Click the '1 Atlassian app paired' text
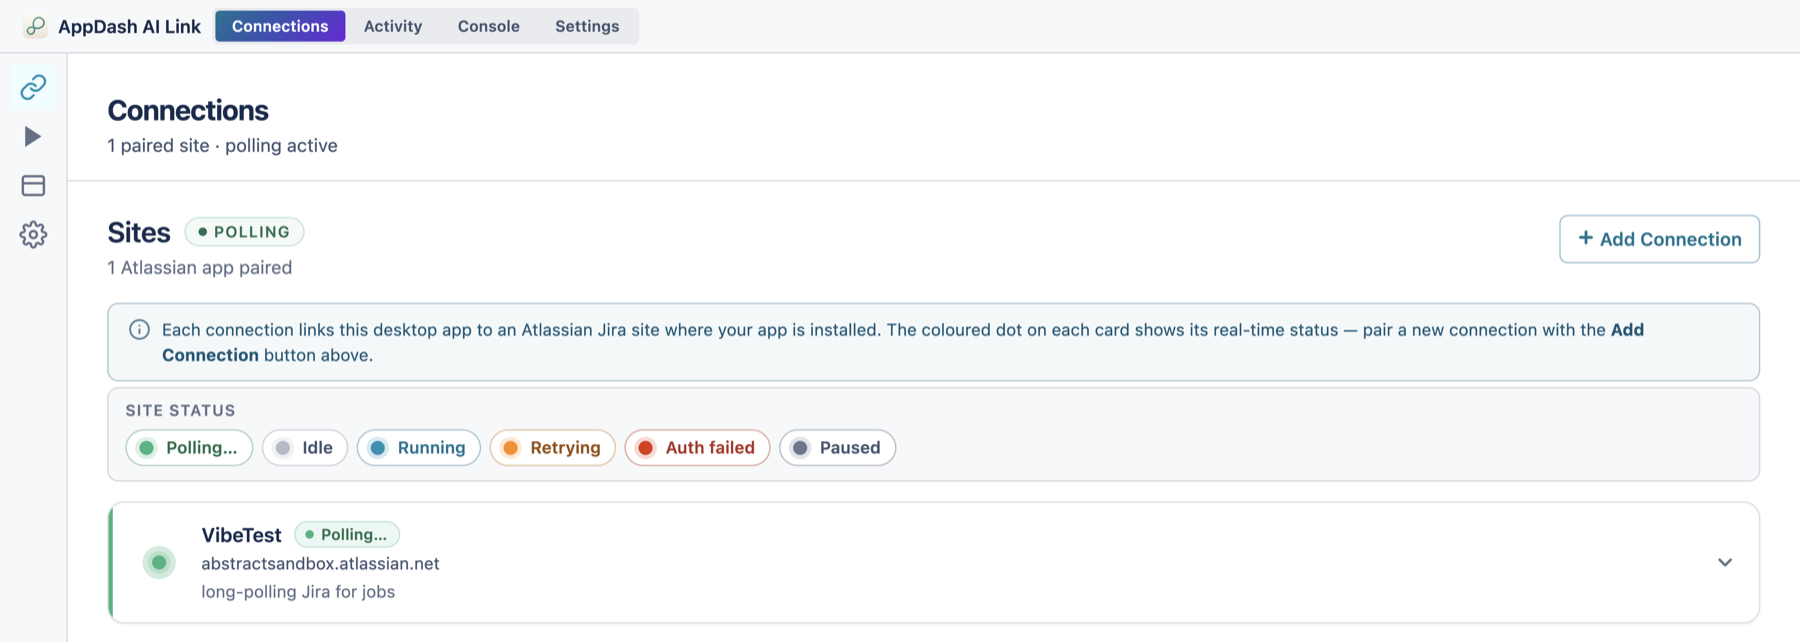Image resolution: width=1800 pixels, height=642 pixels. coord(200,267)
